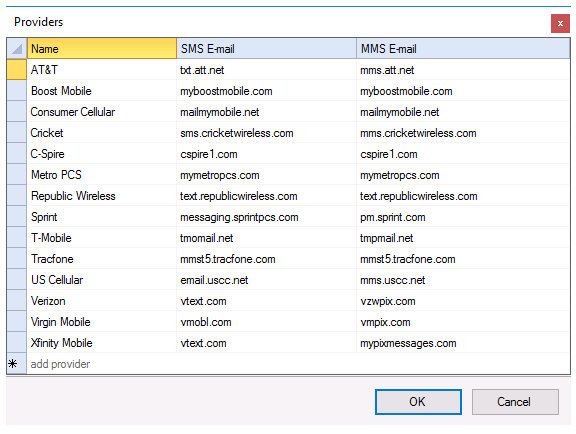Select the mms.cricketwireless.com cell

463,133
